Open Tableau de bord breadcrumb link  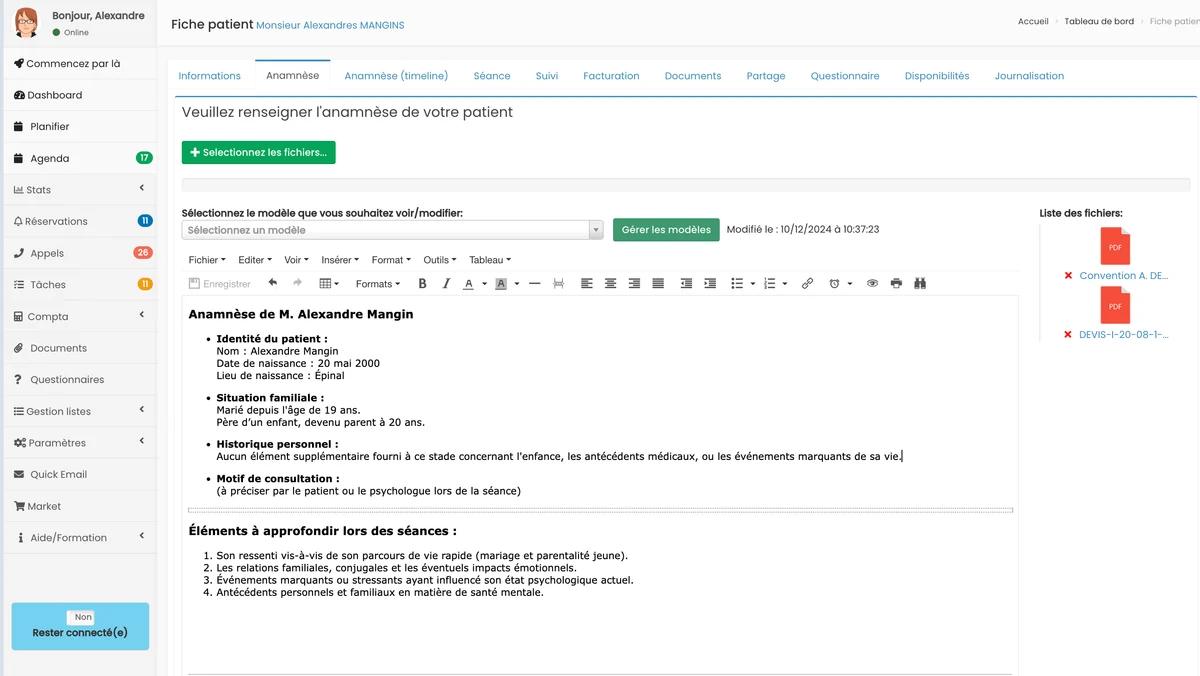click(1099, 21)
